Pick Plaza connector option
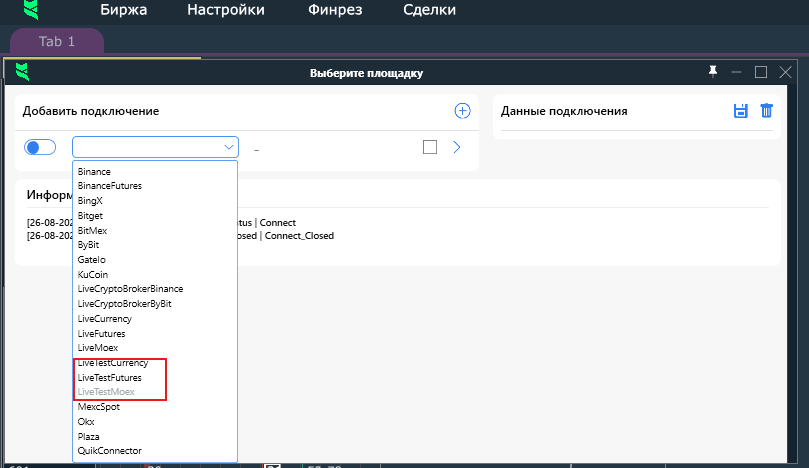This screenshot has width=809, height=468. (x=88, y=437)
